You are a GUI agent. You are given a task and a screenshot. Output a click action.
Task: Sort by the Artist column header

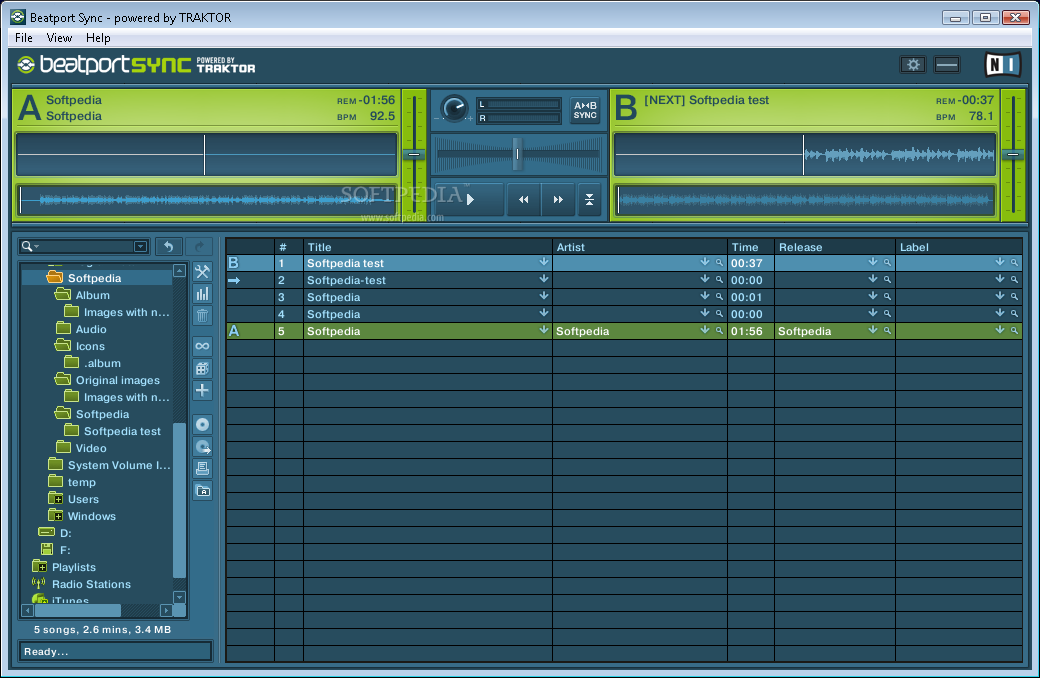639,247
